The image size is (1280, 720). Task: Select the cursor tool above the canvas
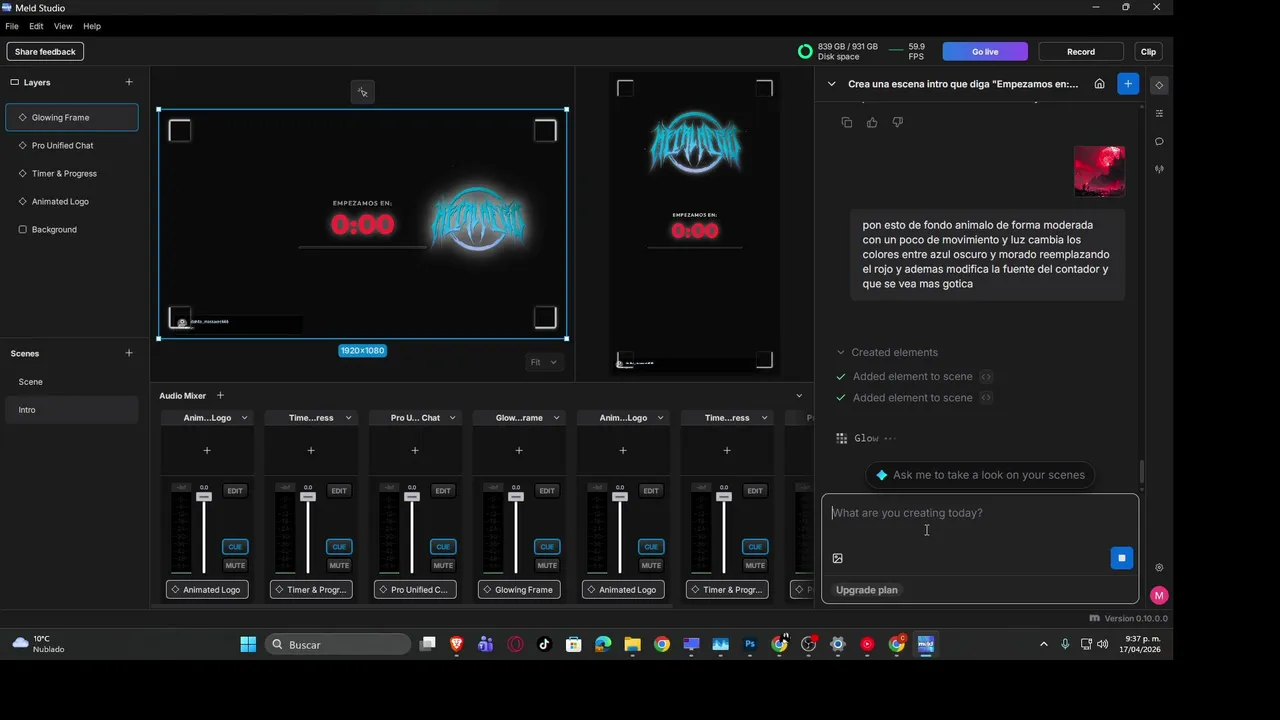pyautogui.click(x=362, y=92)
